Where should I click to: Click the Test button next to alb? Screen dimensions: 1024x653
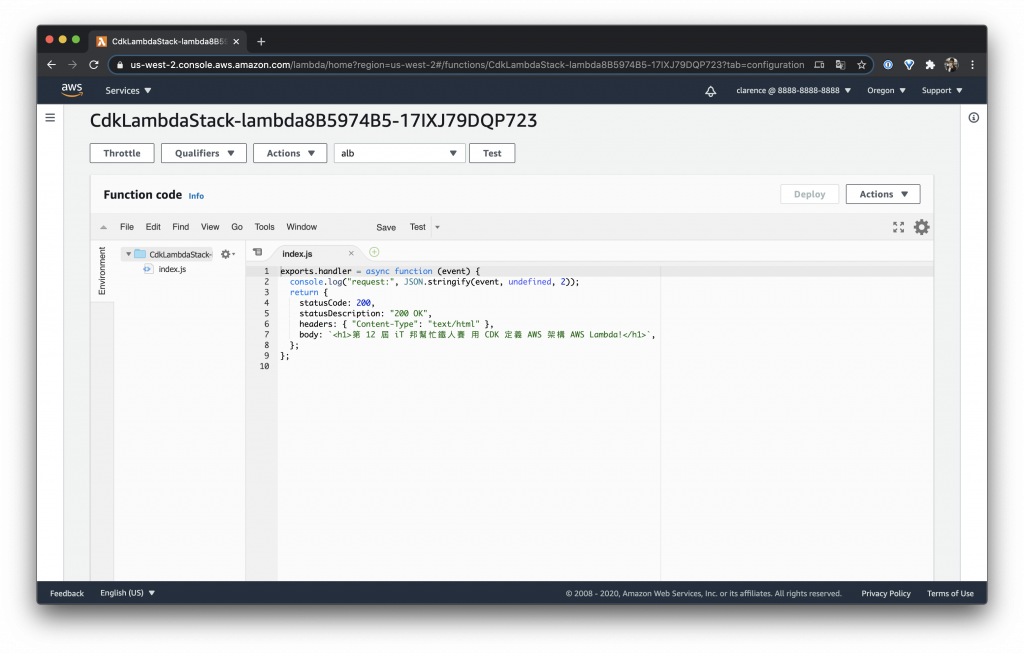(x=492, y=153)
